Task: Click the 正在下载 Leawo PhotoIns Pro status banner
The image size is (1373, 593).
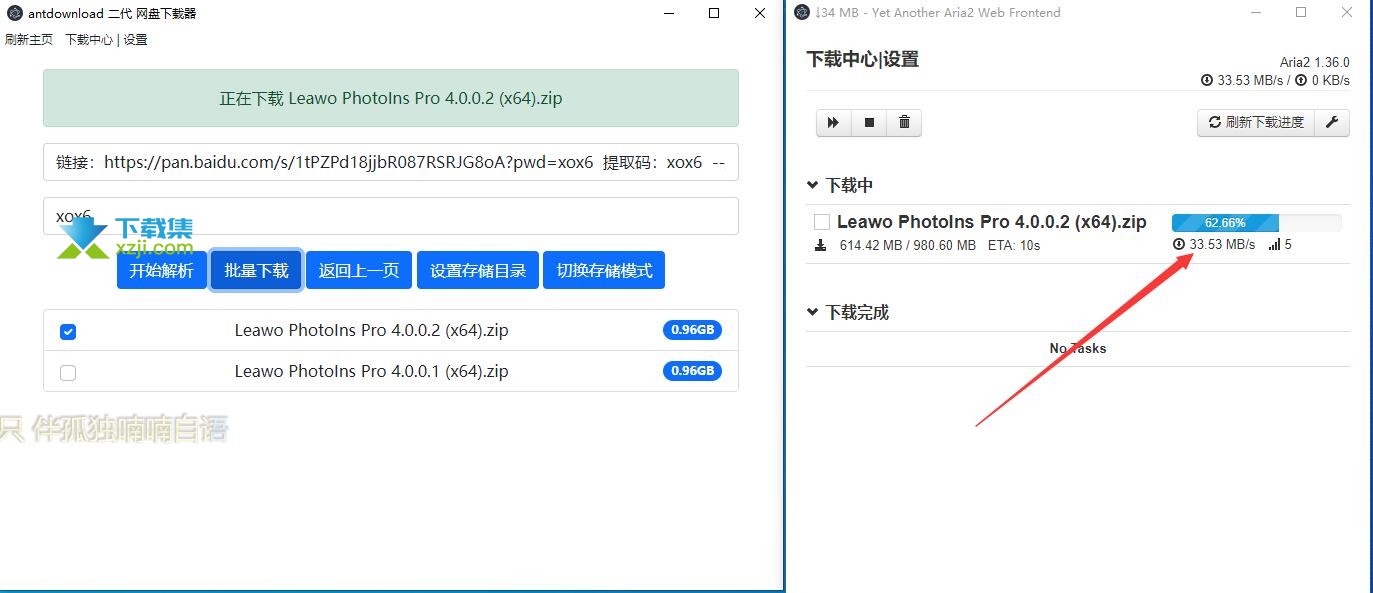Action: 391,98
